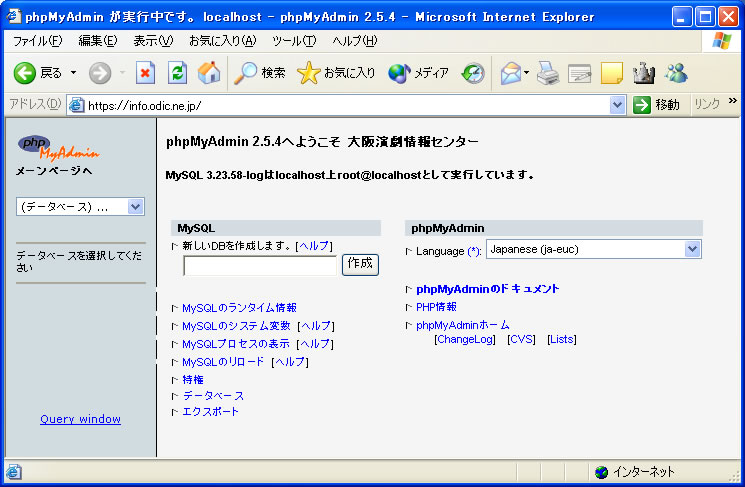Click the Edit page toolbar icon

point(580,74)
